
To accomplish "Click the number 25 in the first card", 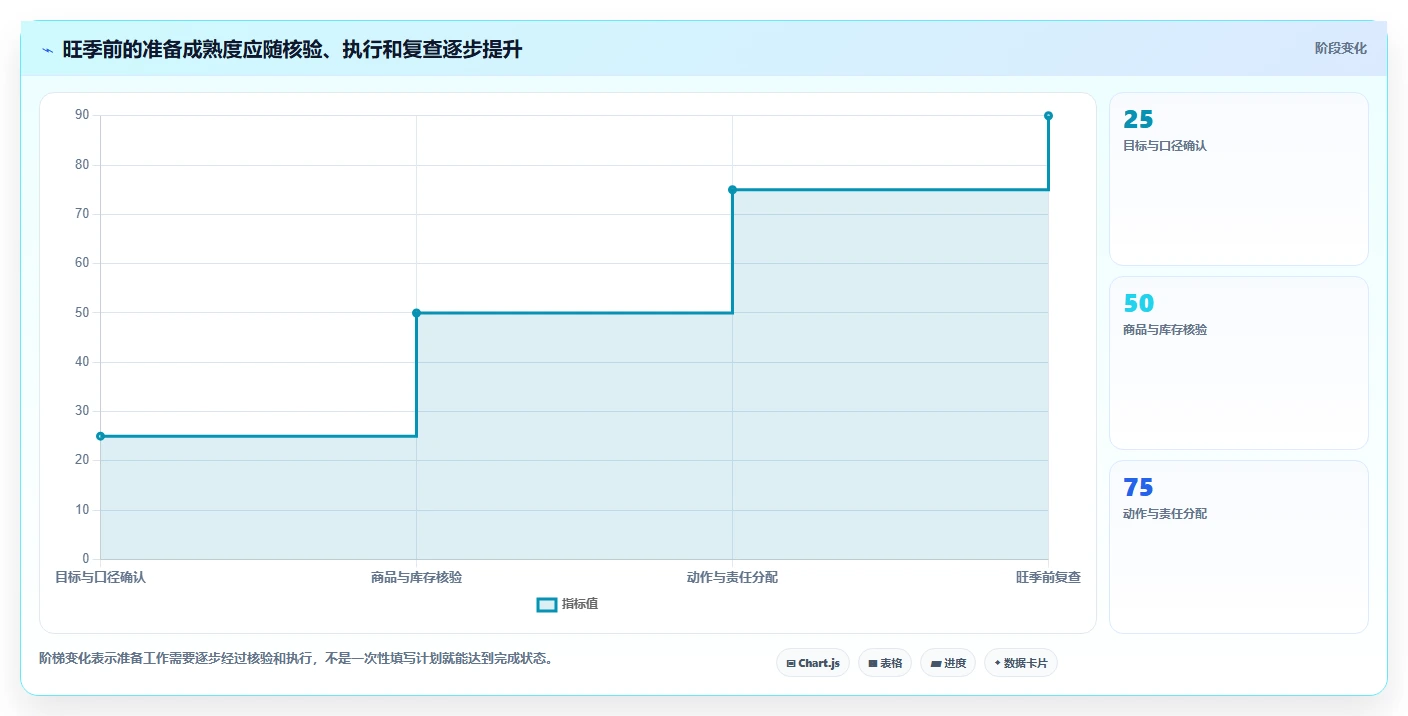I will tap(1138, 120).
